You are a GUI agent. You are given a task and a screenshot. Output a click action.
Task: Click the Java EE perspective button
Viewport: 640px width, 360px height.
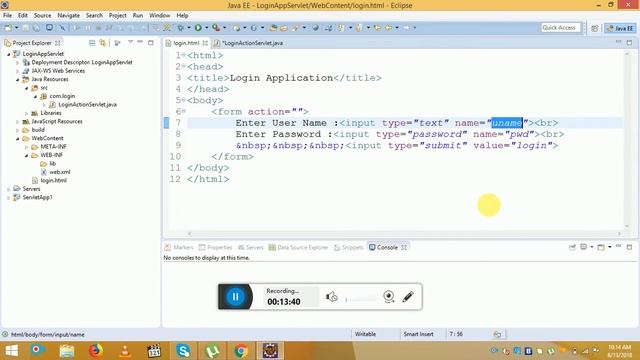tap(620, 28)
